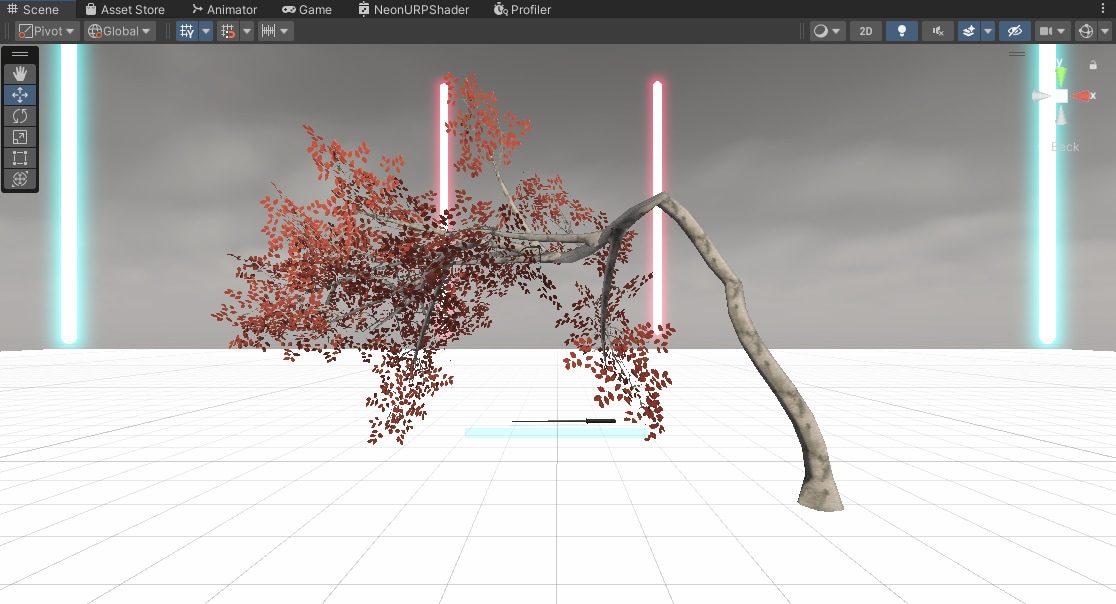Select the Rect transform tool
1116x604 pixels.
20,158
